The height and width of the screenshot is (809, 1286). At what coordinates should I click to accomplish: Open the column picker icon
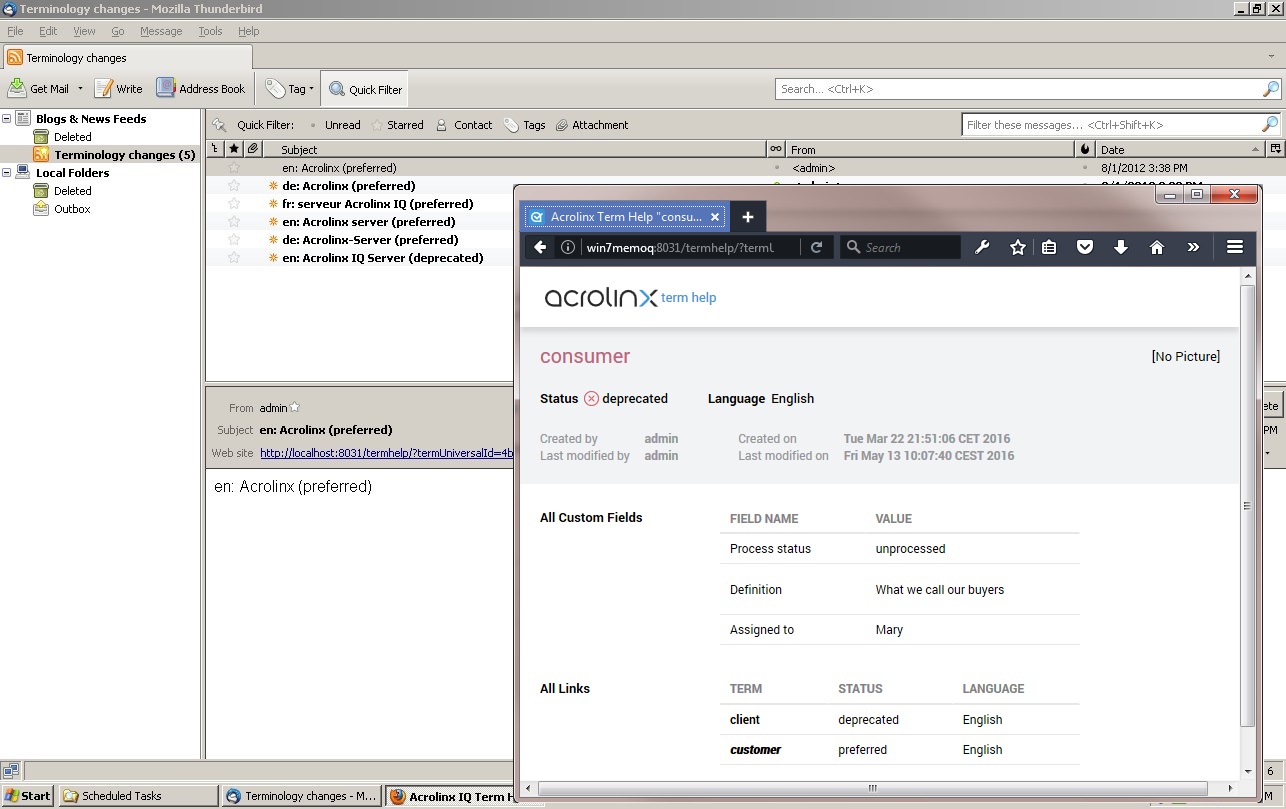click(x=1275, y=149)
